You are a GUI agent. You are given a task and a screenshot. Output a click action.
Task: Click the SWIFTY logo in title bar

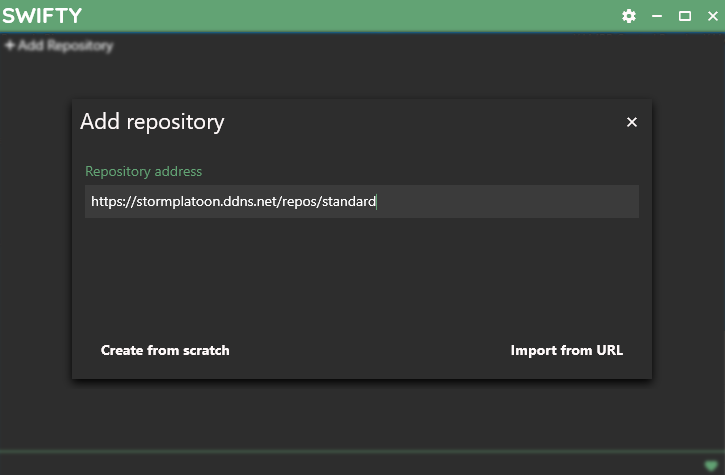click(x=42, y=16)
